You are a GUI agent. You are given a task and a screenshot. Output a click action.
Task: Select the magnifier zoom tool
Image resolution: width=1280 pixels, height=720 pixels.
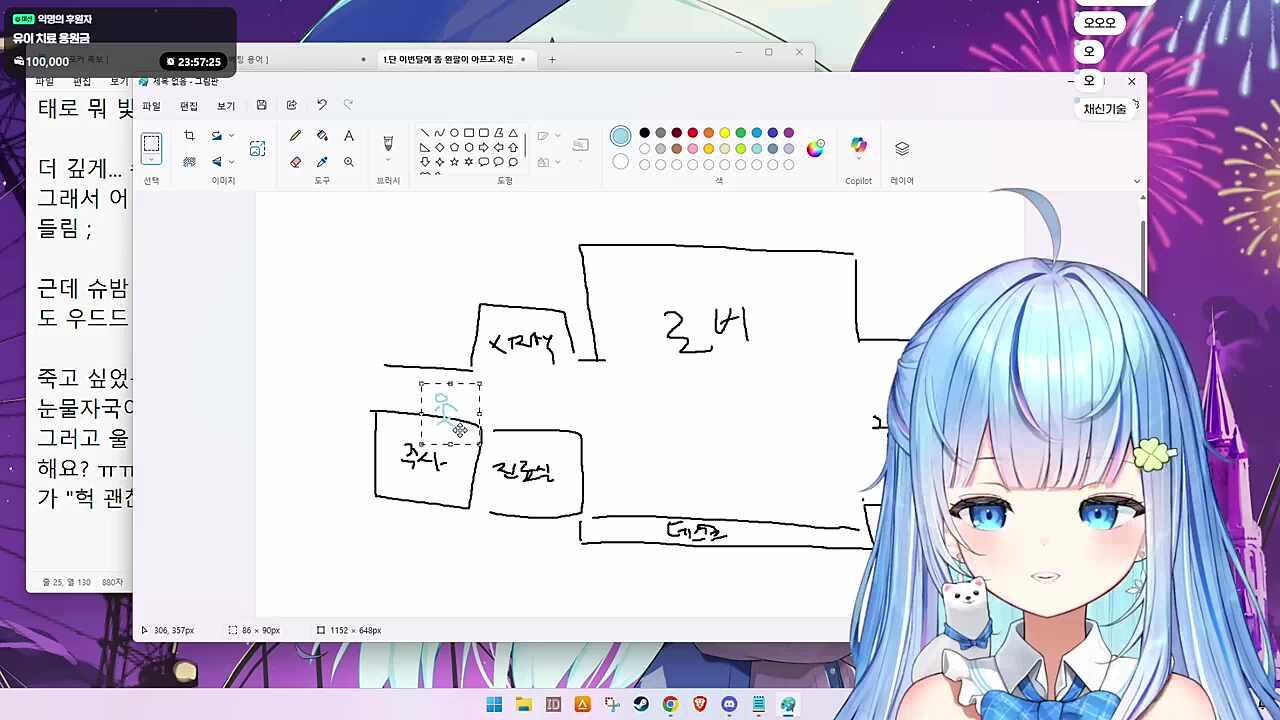click(x=348, y=162)
